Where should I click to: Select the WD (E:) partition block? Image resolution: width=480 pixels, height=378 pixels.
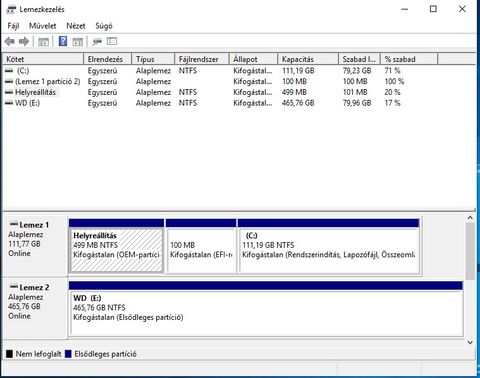[266, 309]
